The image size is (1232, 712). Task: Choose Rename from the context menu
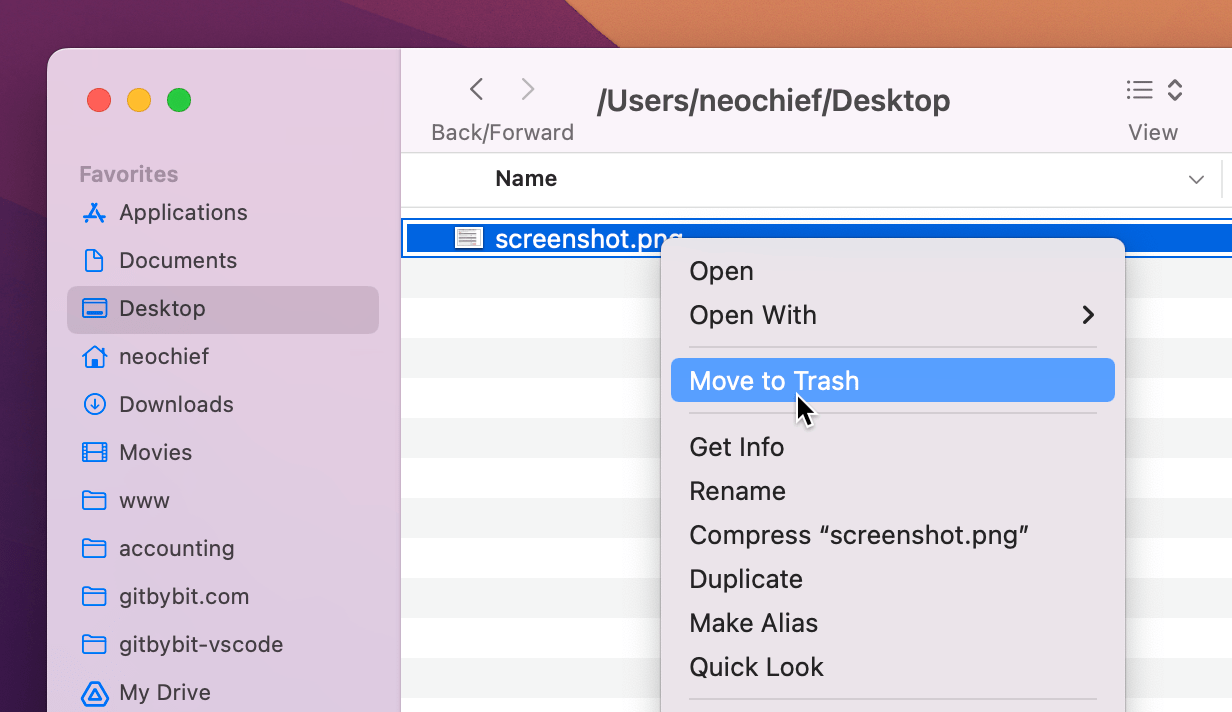tap(737, 491)
